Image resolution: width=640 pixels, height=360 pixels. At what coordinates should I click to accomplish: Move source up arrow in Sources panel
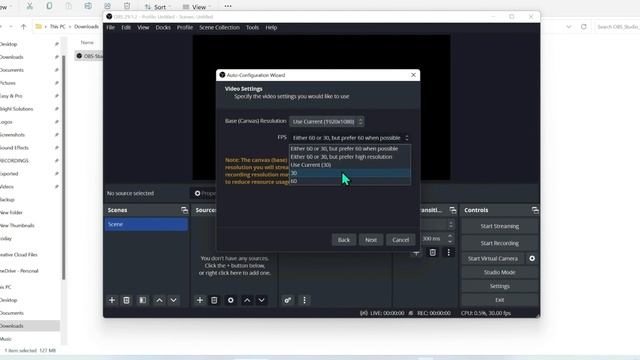tap(247, 300)
